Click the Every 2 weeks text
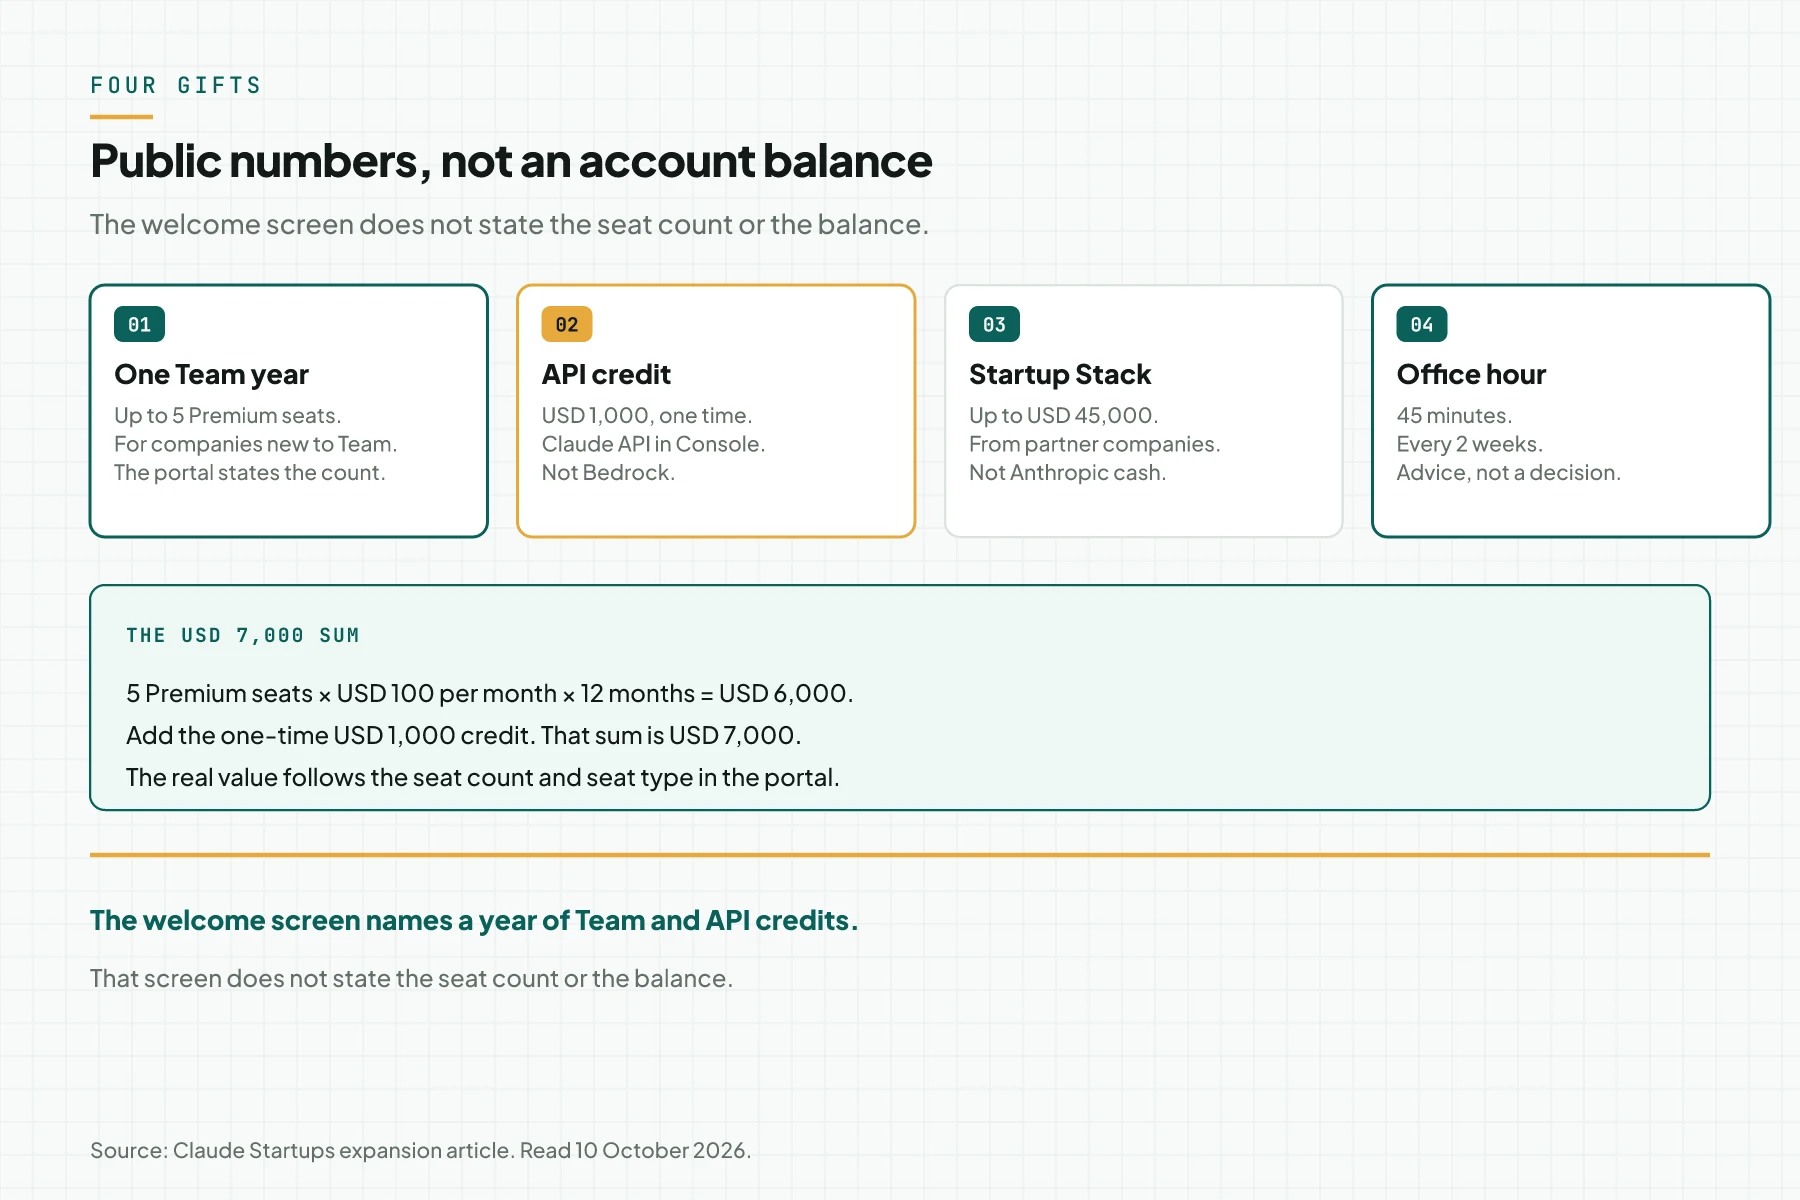 [x=1469, y=444]
